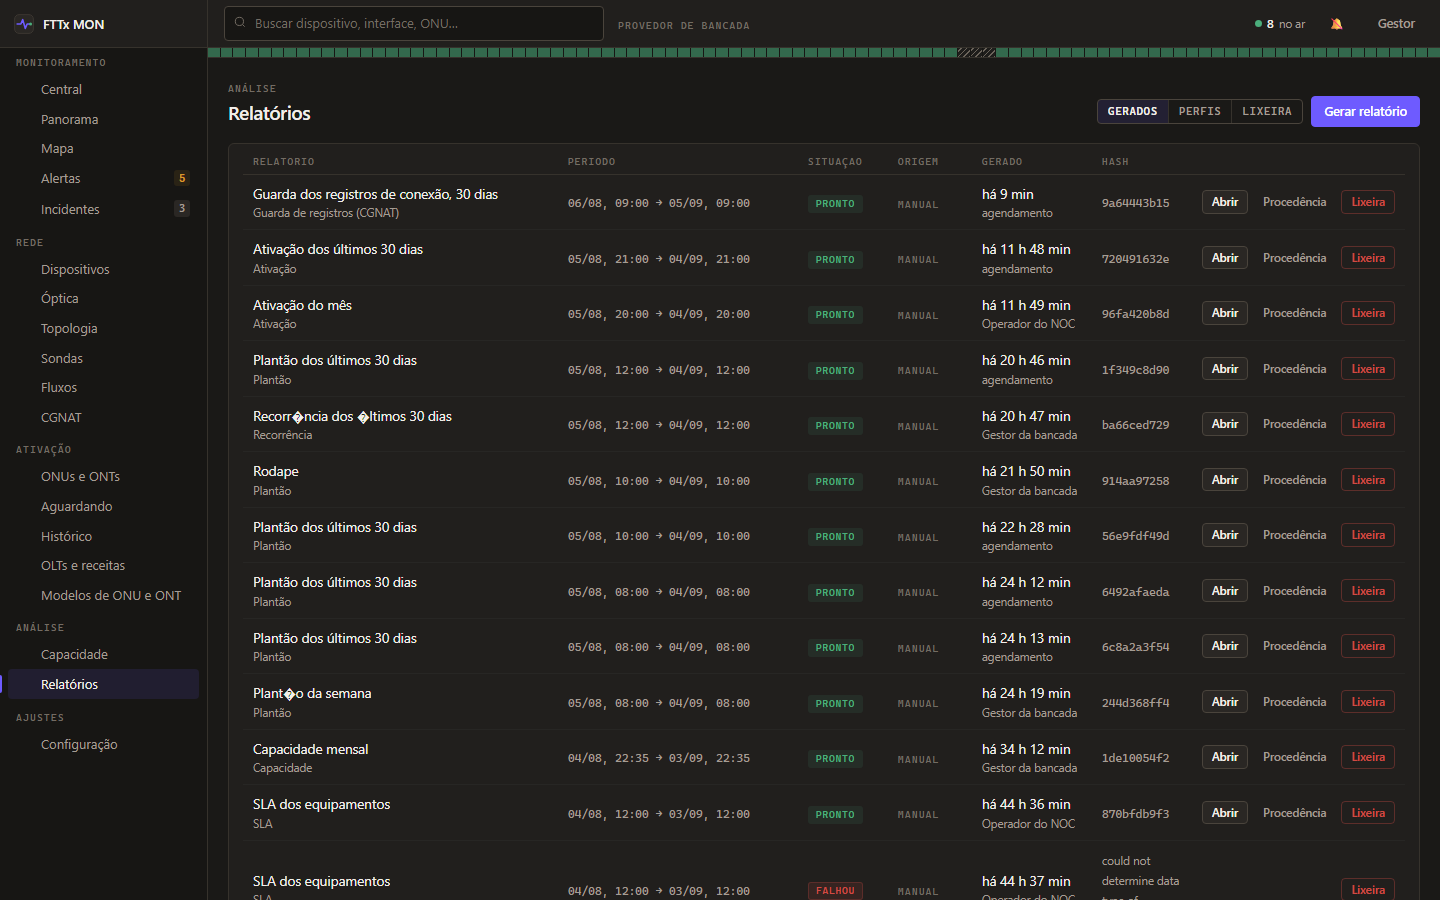Click the hash 1de10054f2

click(1135, 758)
